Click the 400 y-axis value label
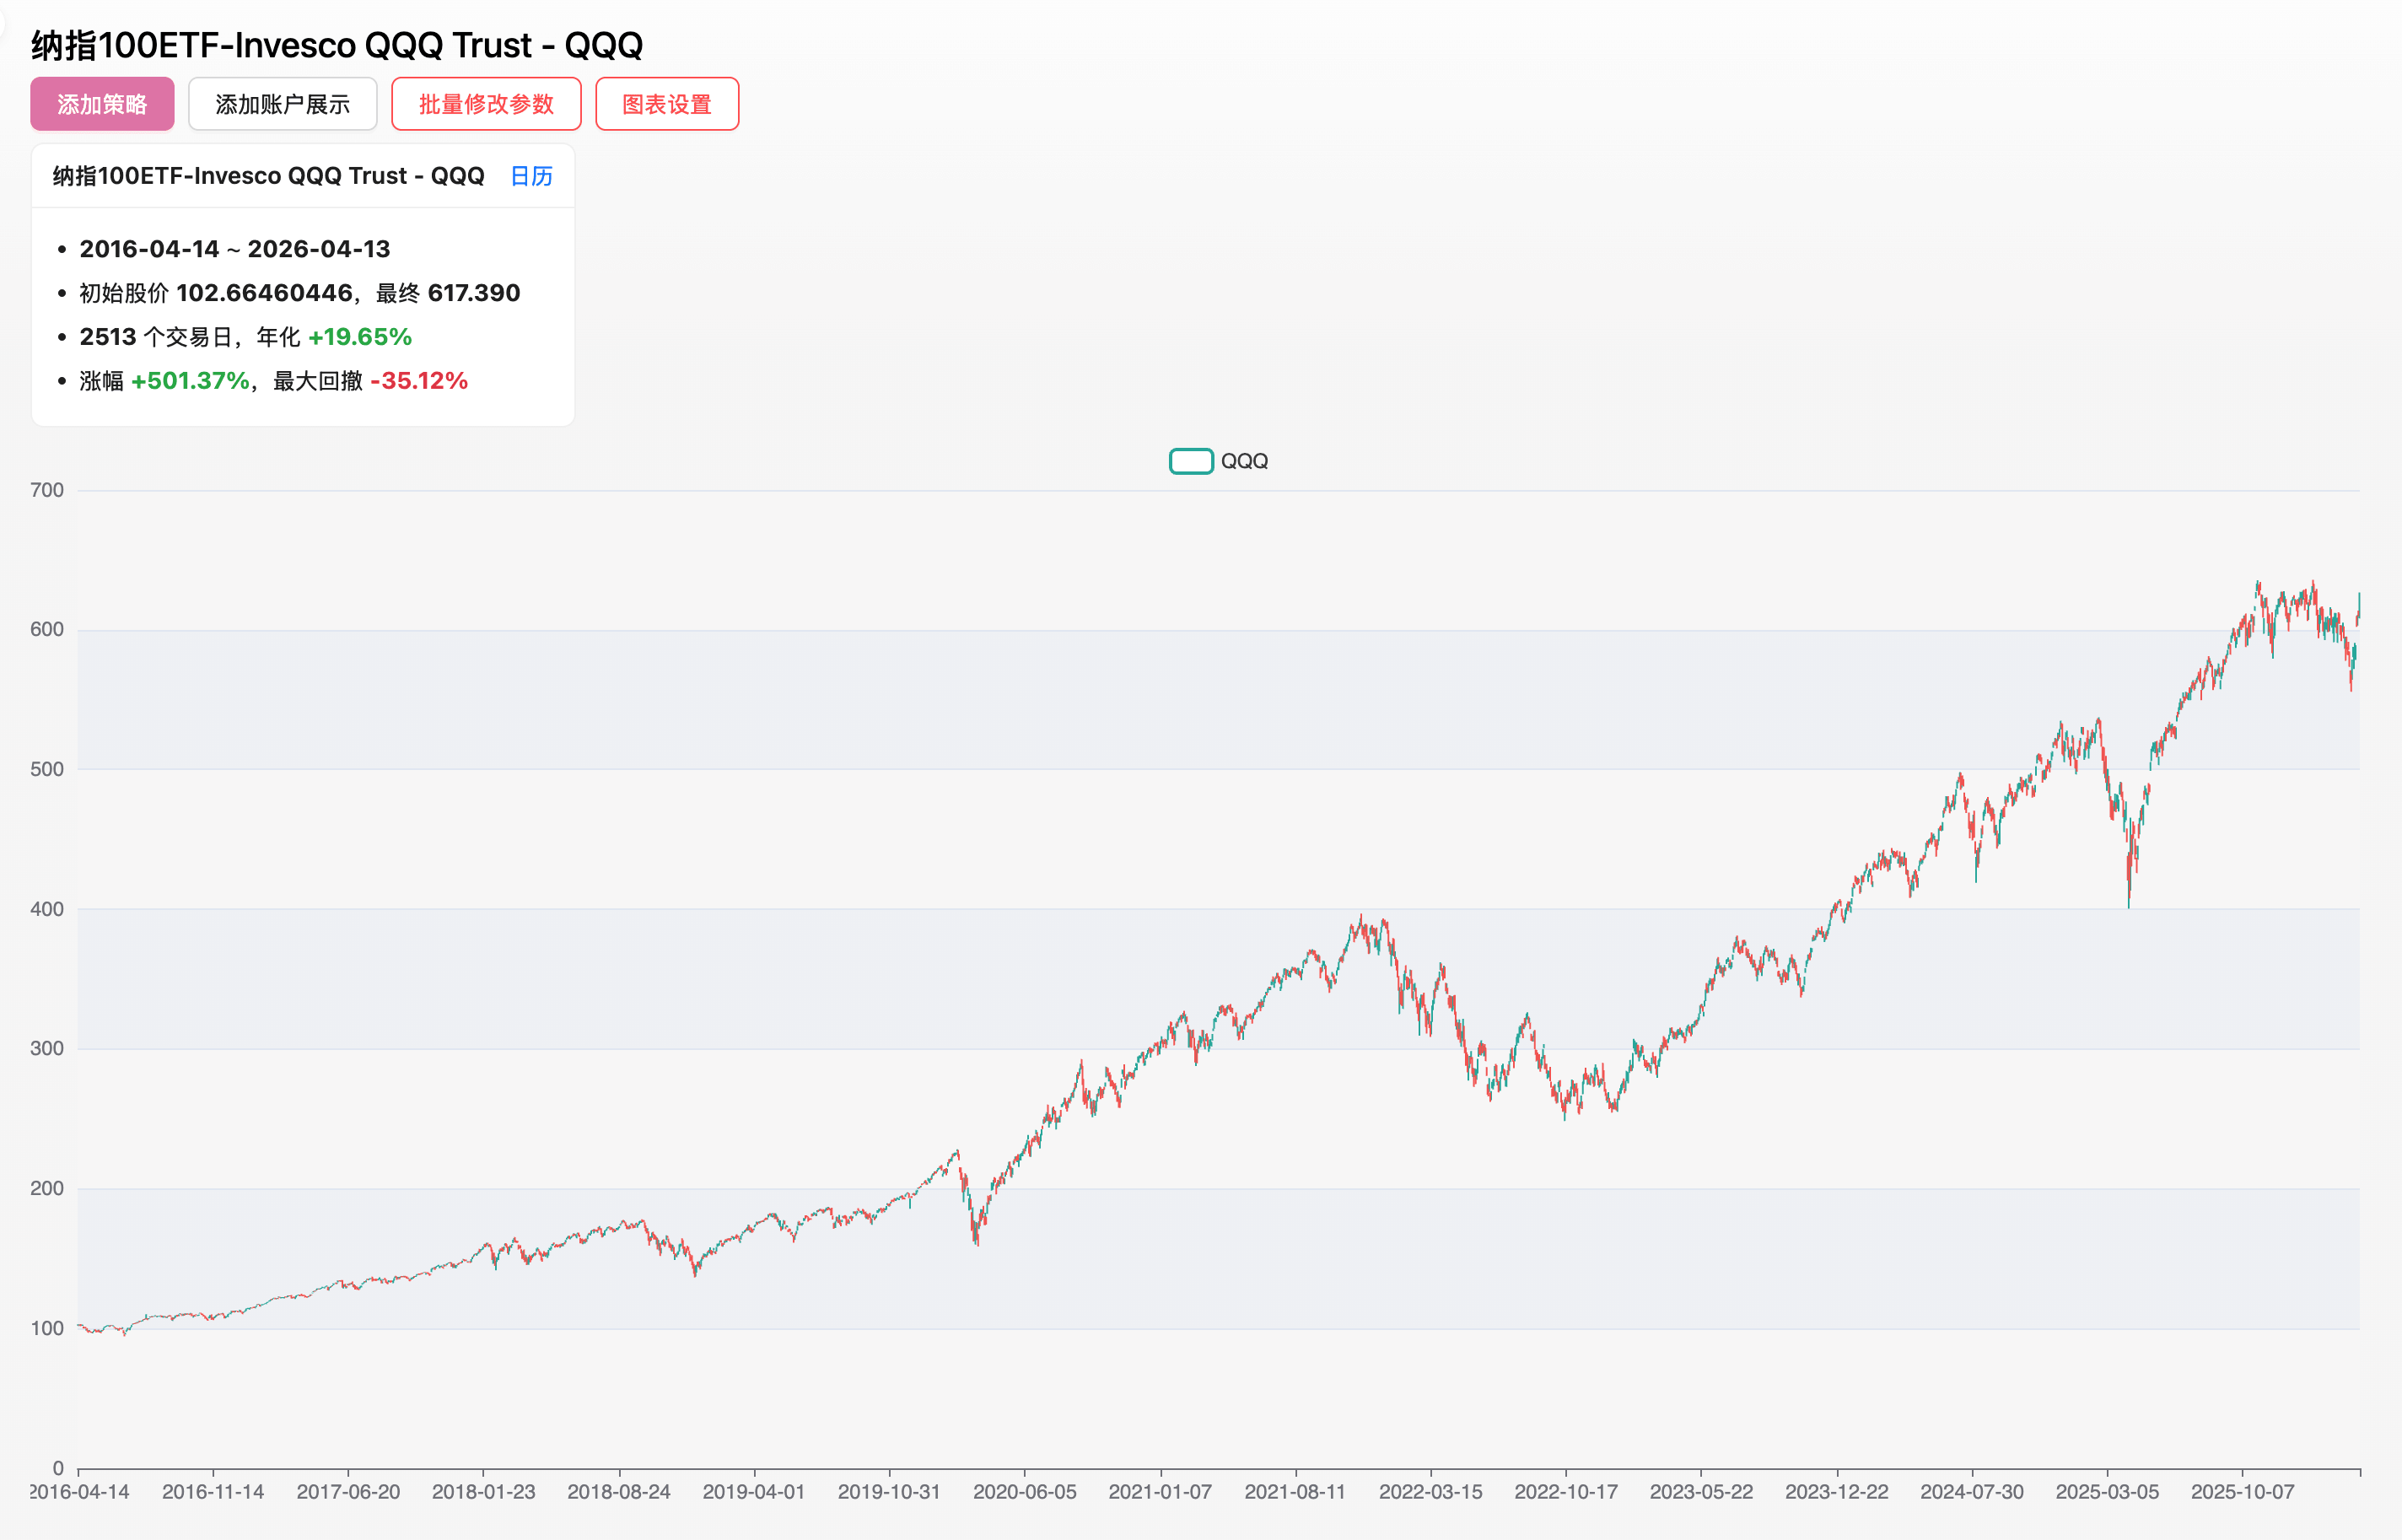2402x1540 pixels. pyautogui.click(x=46, y=909)
